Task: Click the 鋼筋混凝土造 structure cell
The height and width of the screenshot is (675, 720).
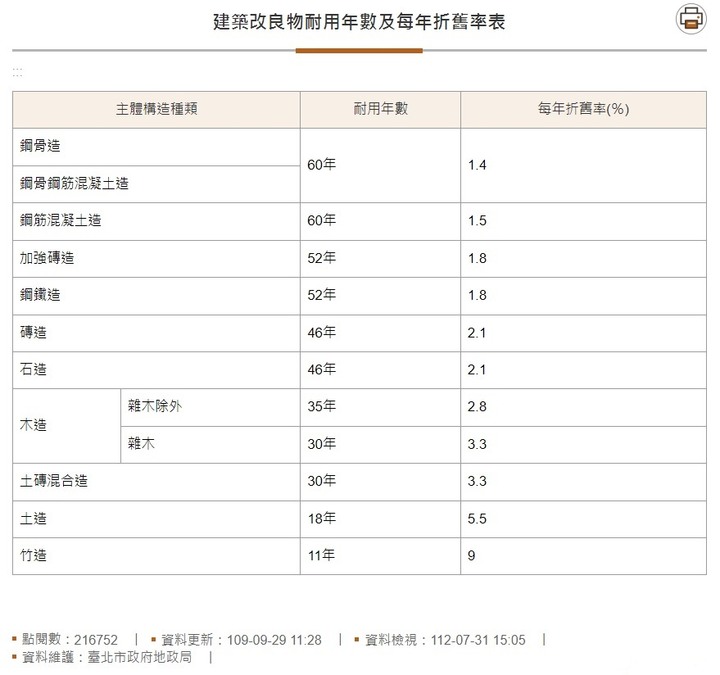Action: click(157, 221)
